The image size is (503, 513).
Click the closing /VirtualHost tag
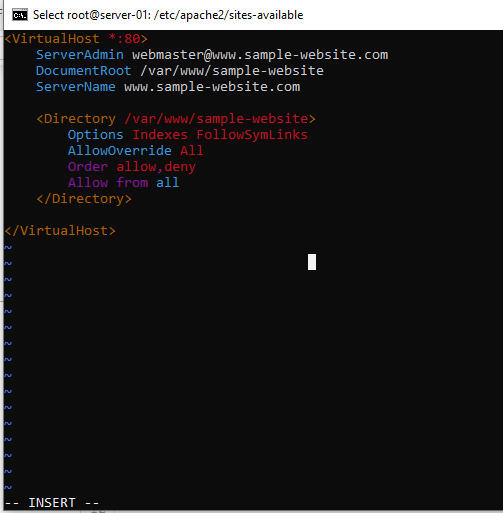pyautogui.click(x=60, y=231)
